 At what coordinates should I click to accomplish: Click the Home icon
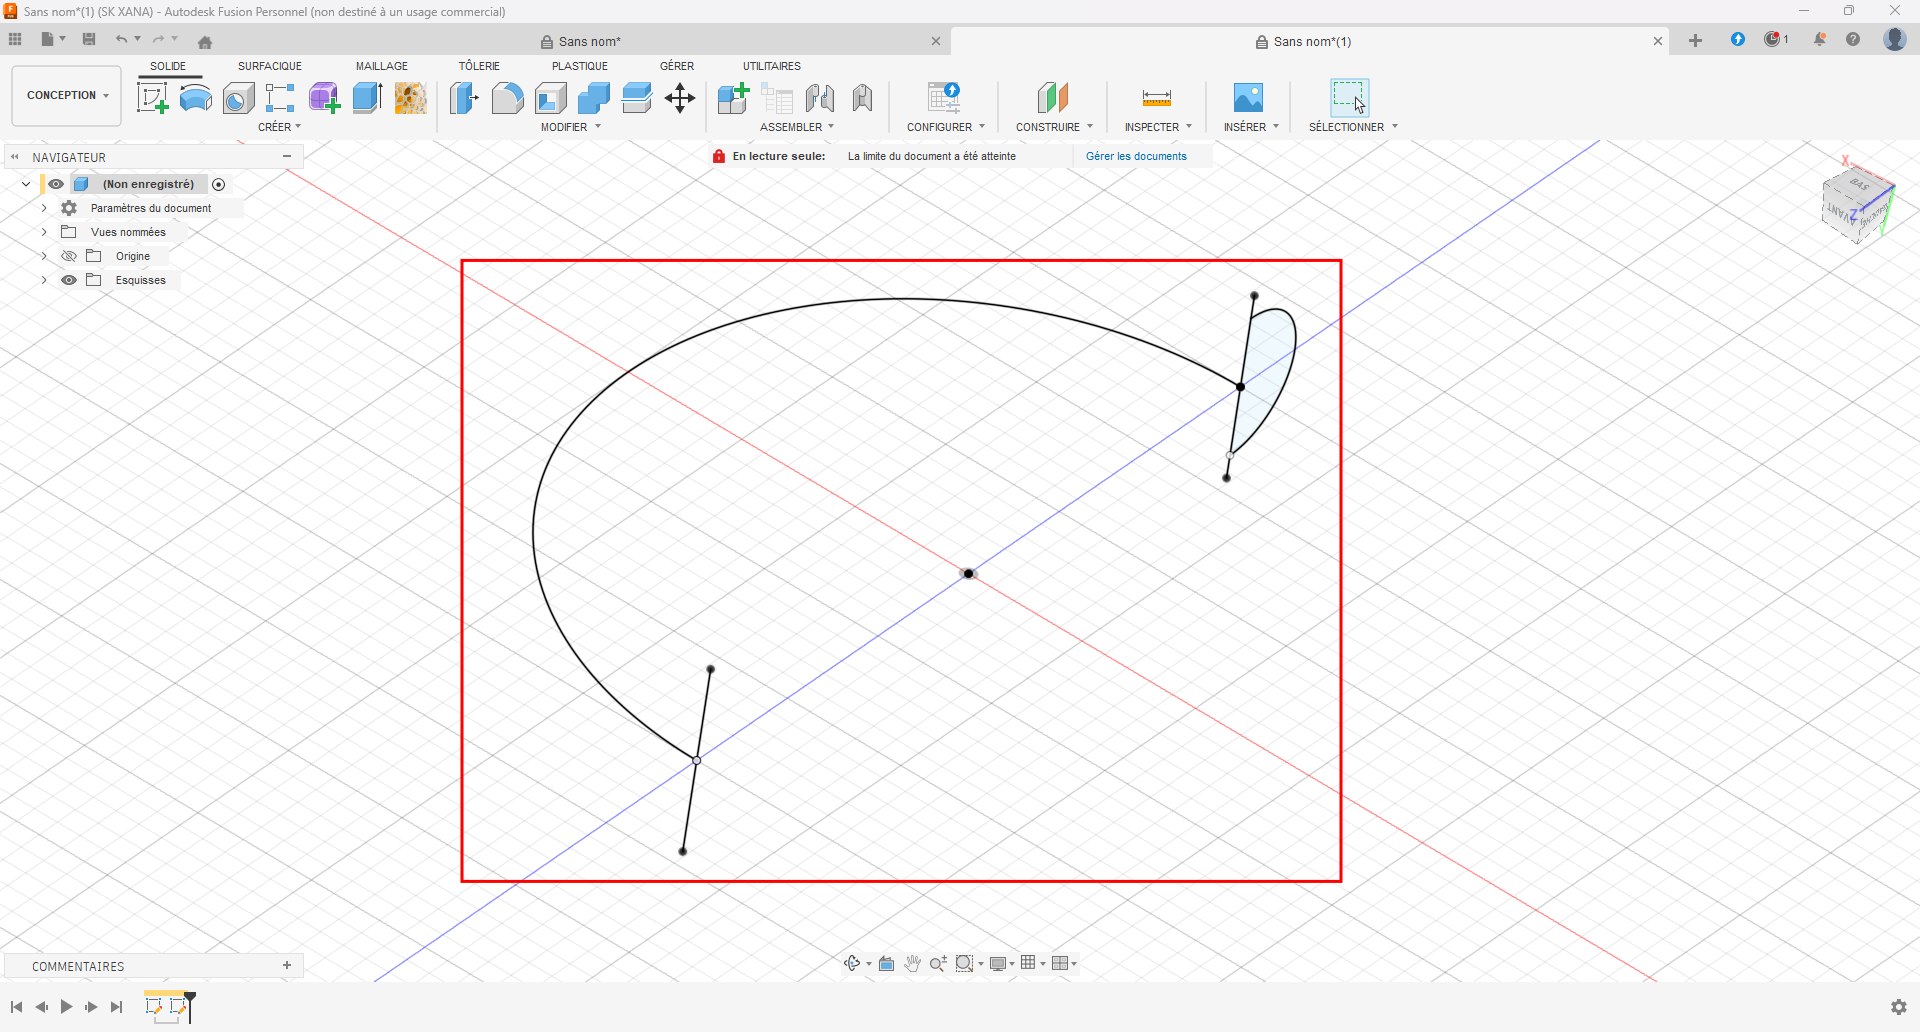click(205, 42)
